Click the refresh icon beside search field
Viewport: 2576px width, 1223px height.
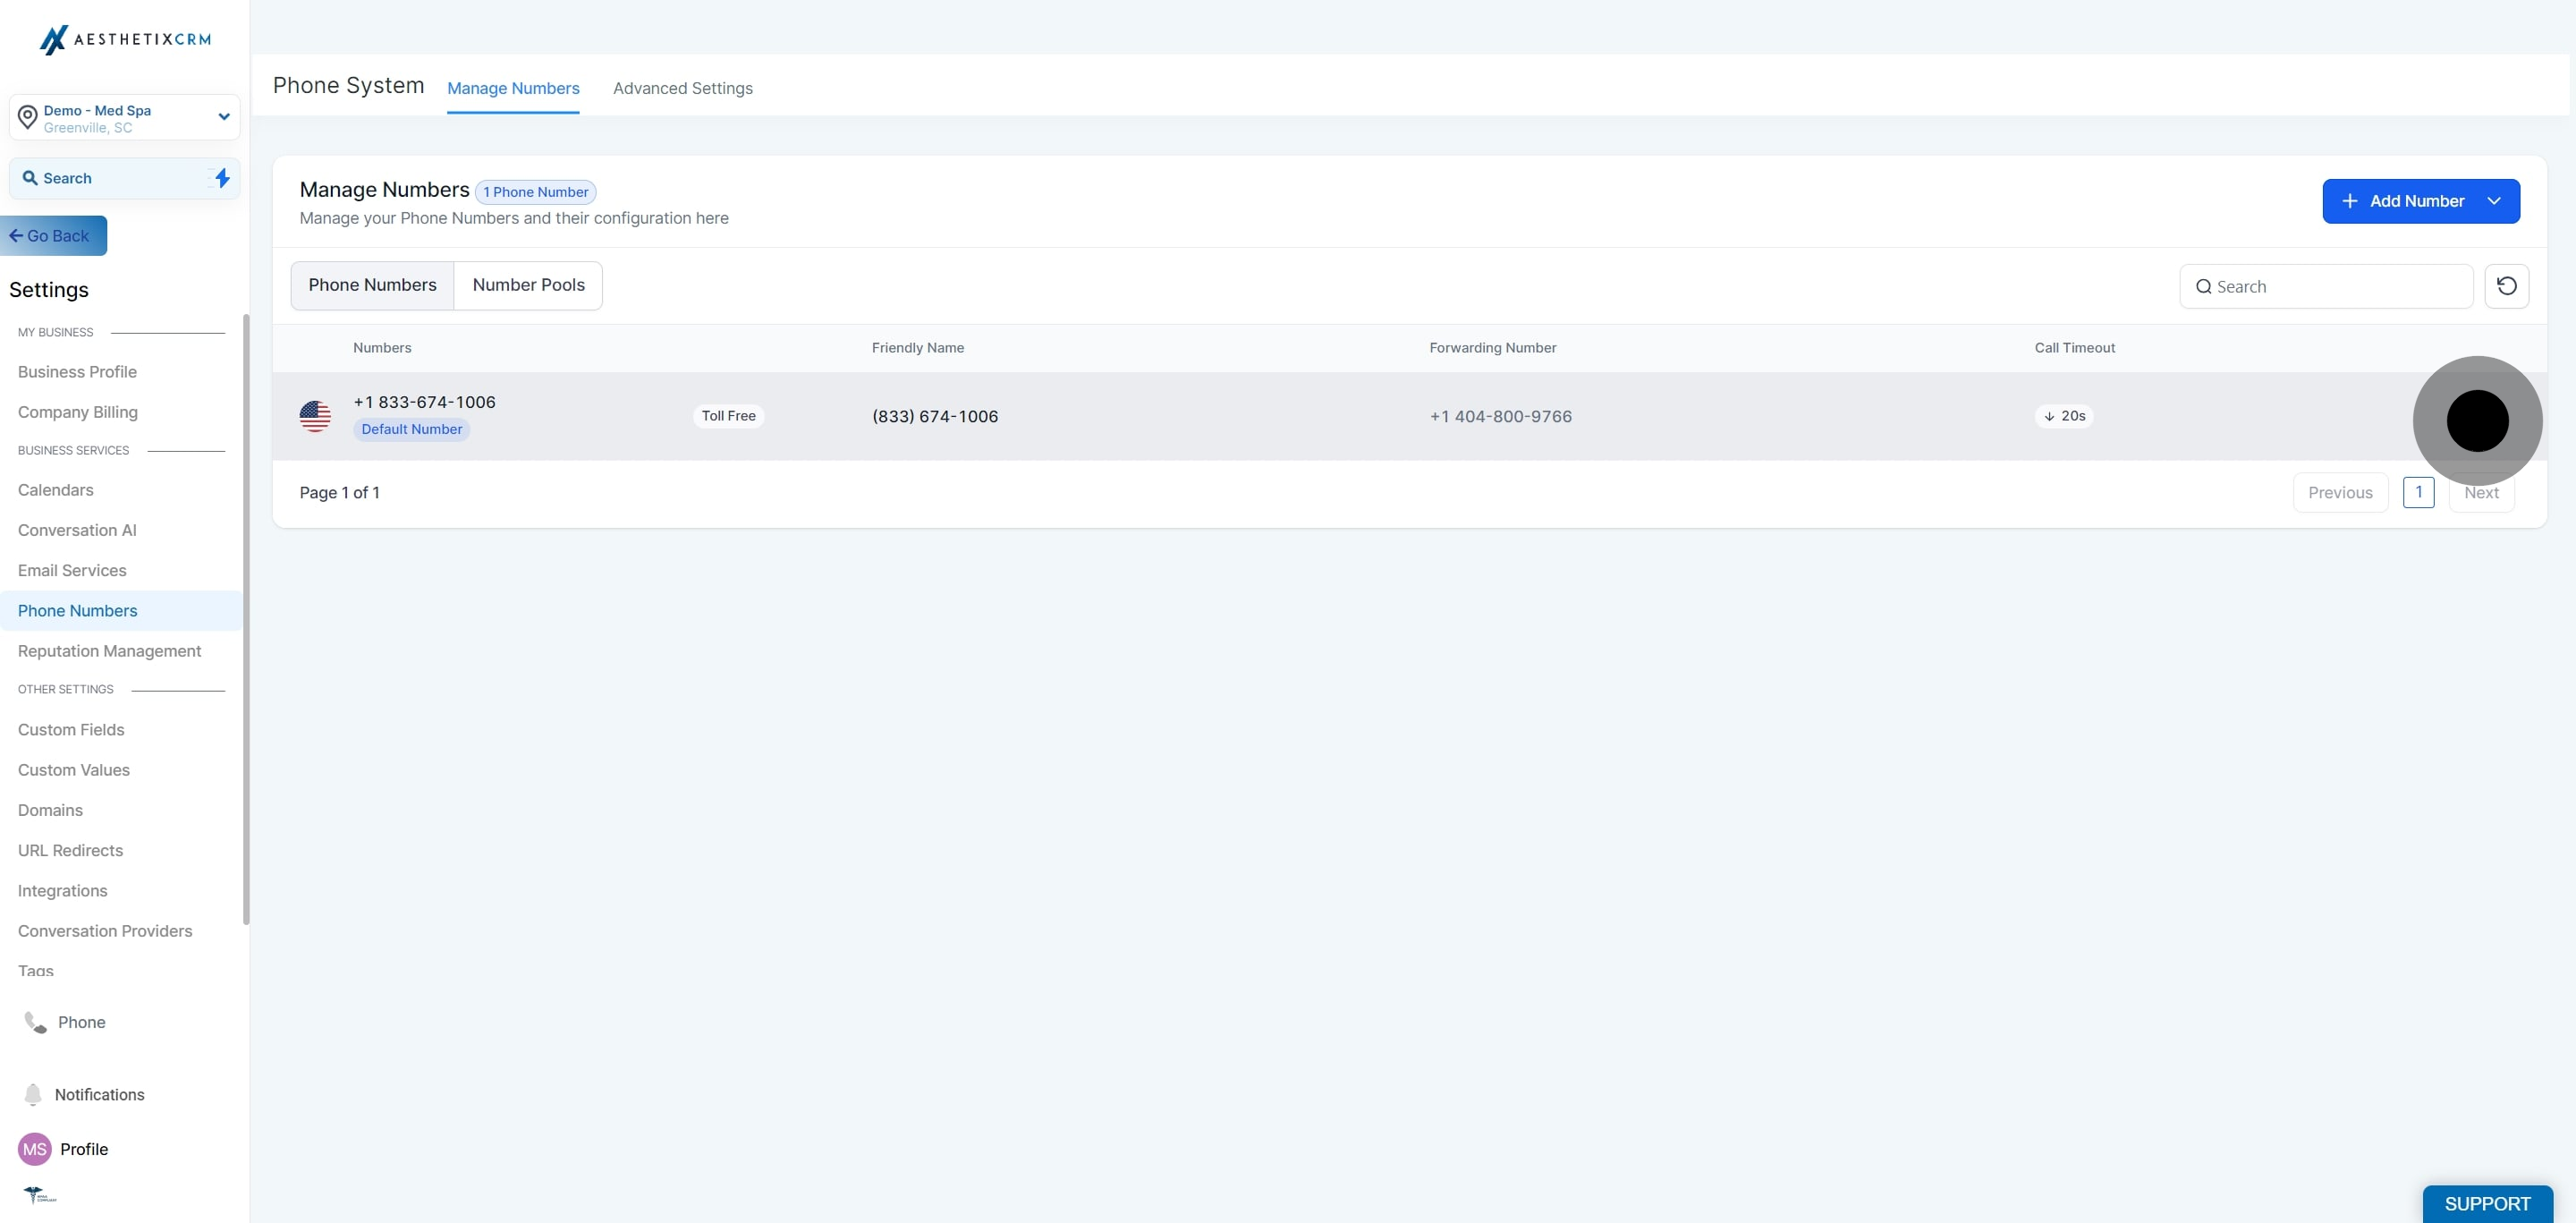click(2506, 286)
